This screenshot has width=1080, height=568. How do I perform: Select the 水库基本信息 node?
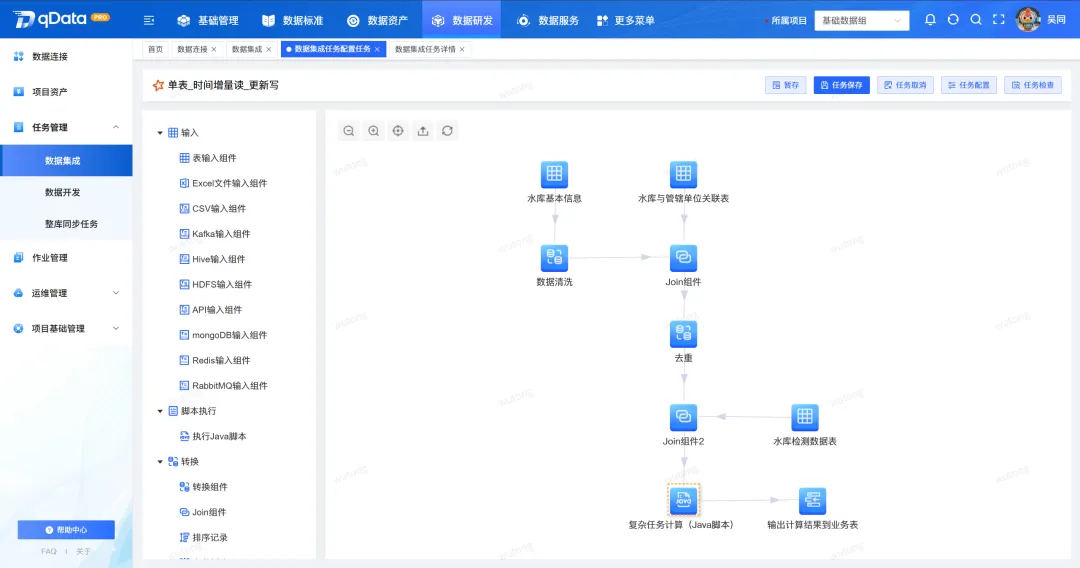pyautogui.click(x=554, y=174)
